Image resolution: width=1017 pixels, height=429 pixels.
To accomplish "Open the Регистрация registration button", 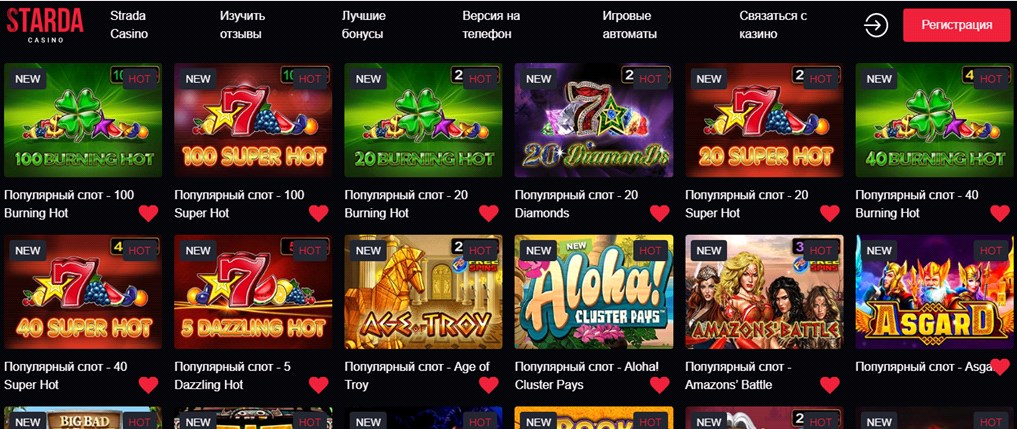I will (957, 25).
